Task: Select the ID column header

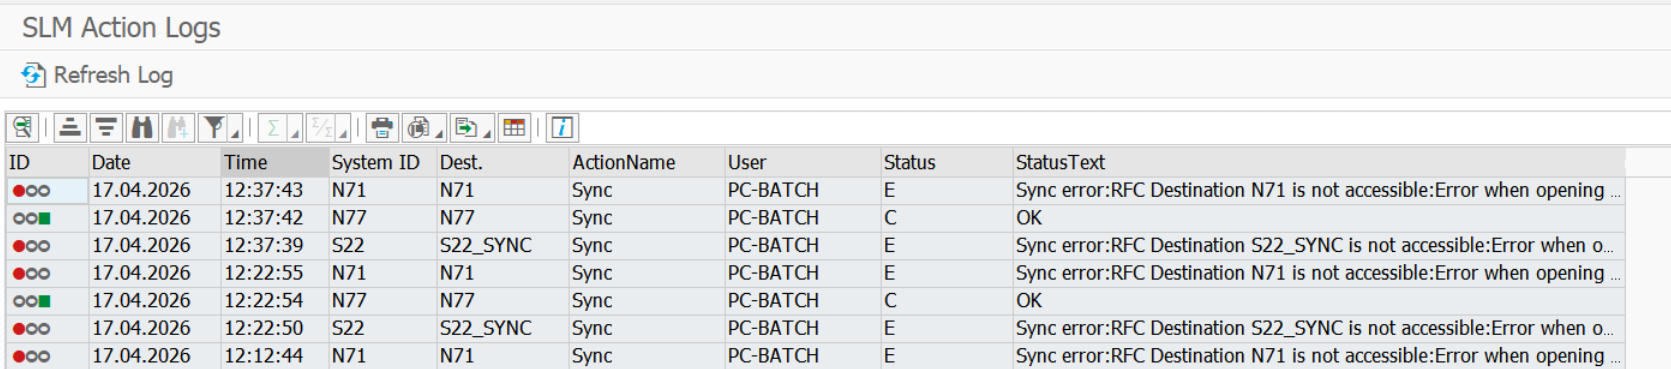Action: click(x=47, y=162)
